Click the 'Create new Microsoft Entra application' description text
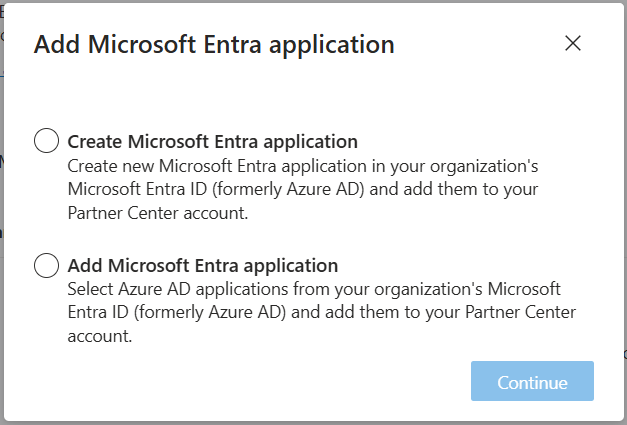 coord(303,190)
